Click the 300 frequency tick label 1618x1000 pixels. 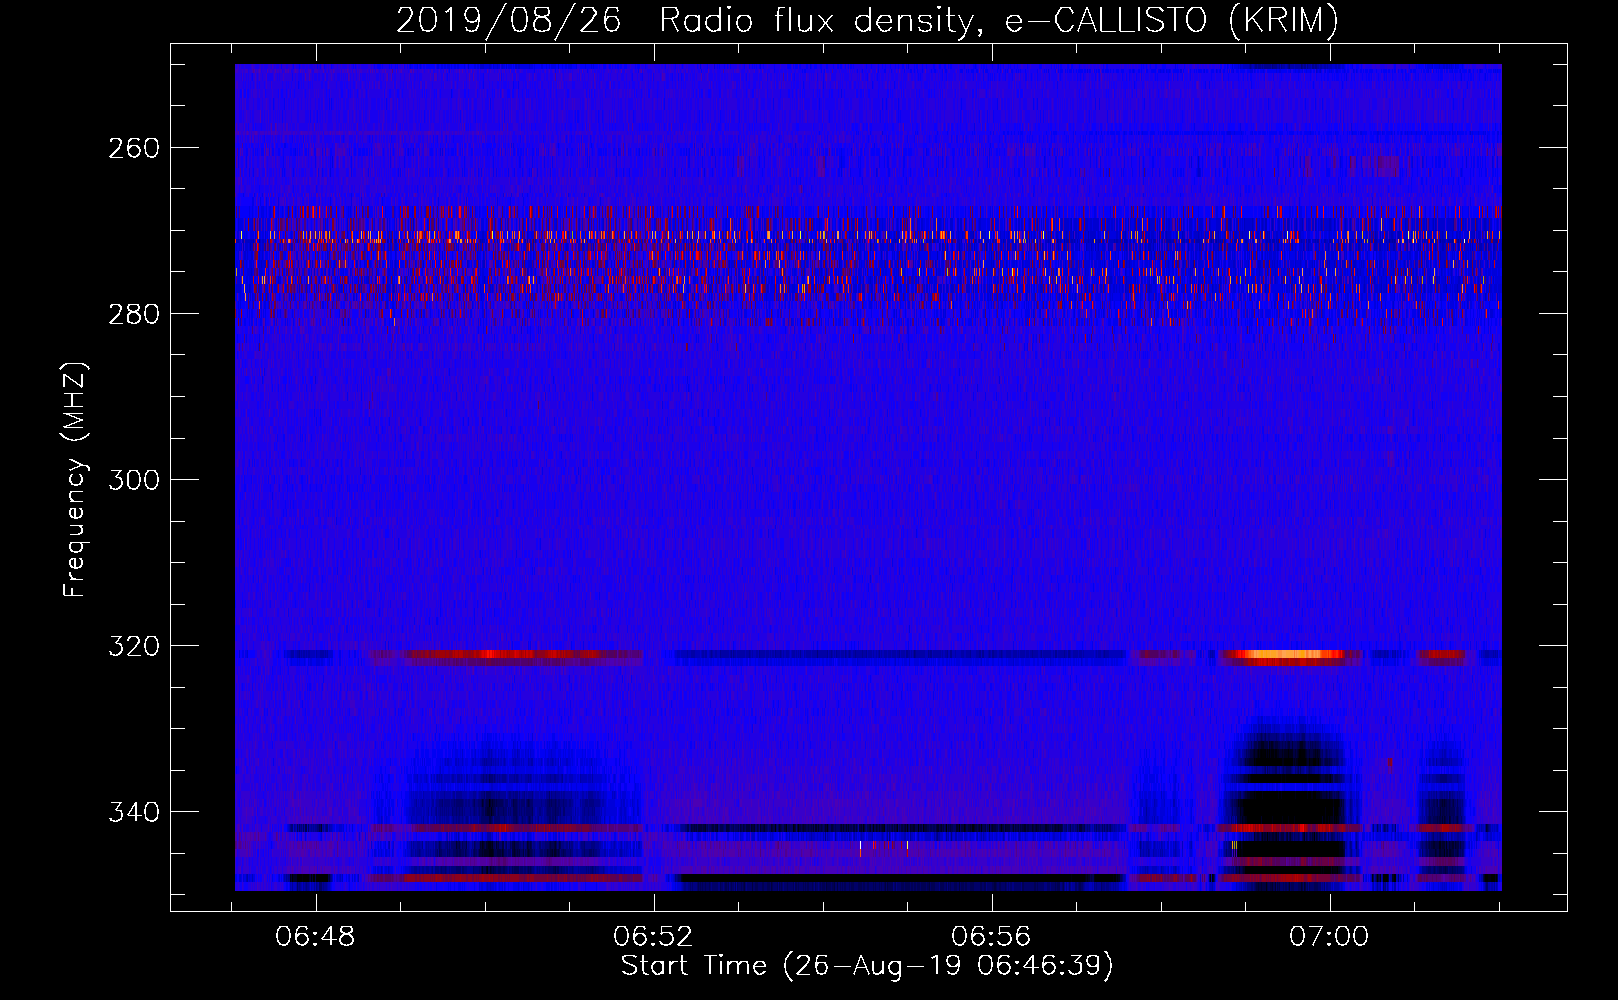click(133, 480)
